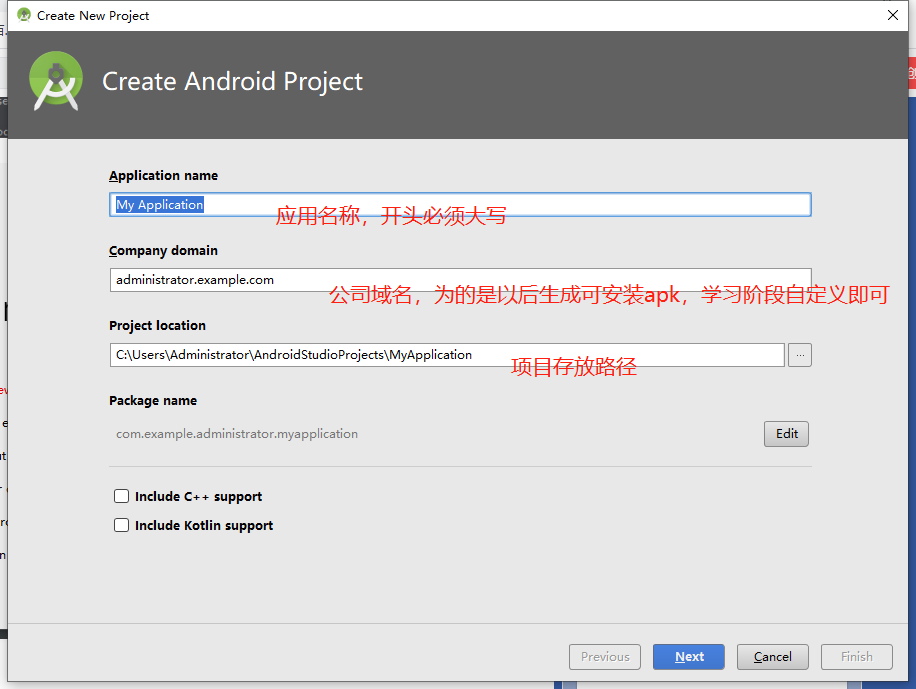This screenshot has height=689, width=916.
Task: Click the Next button
Action: [x=689, y=657]
